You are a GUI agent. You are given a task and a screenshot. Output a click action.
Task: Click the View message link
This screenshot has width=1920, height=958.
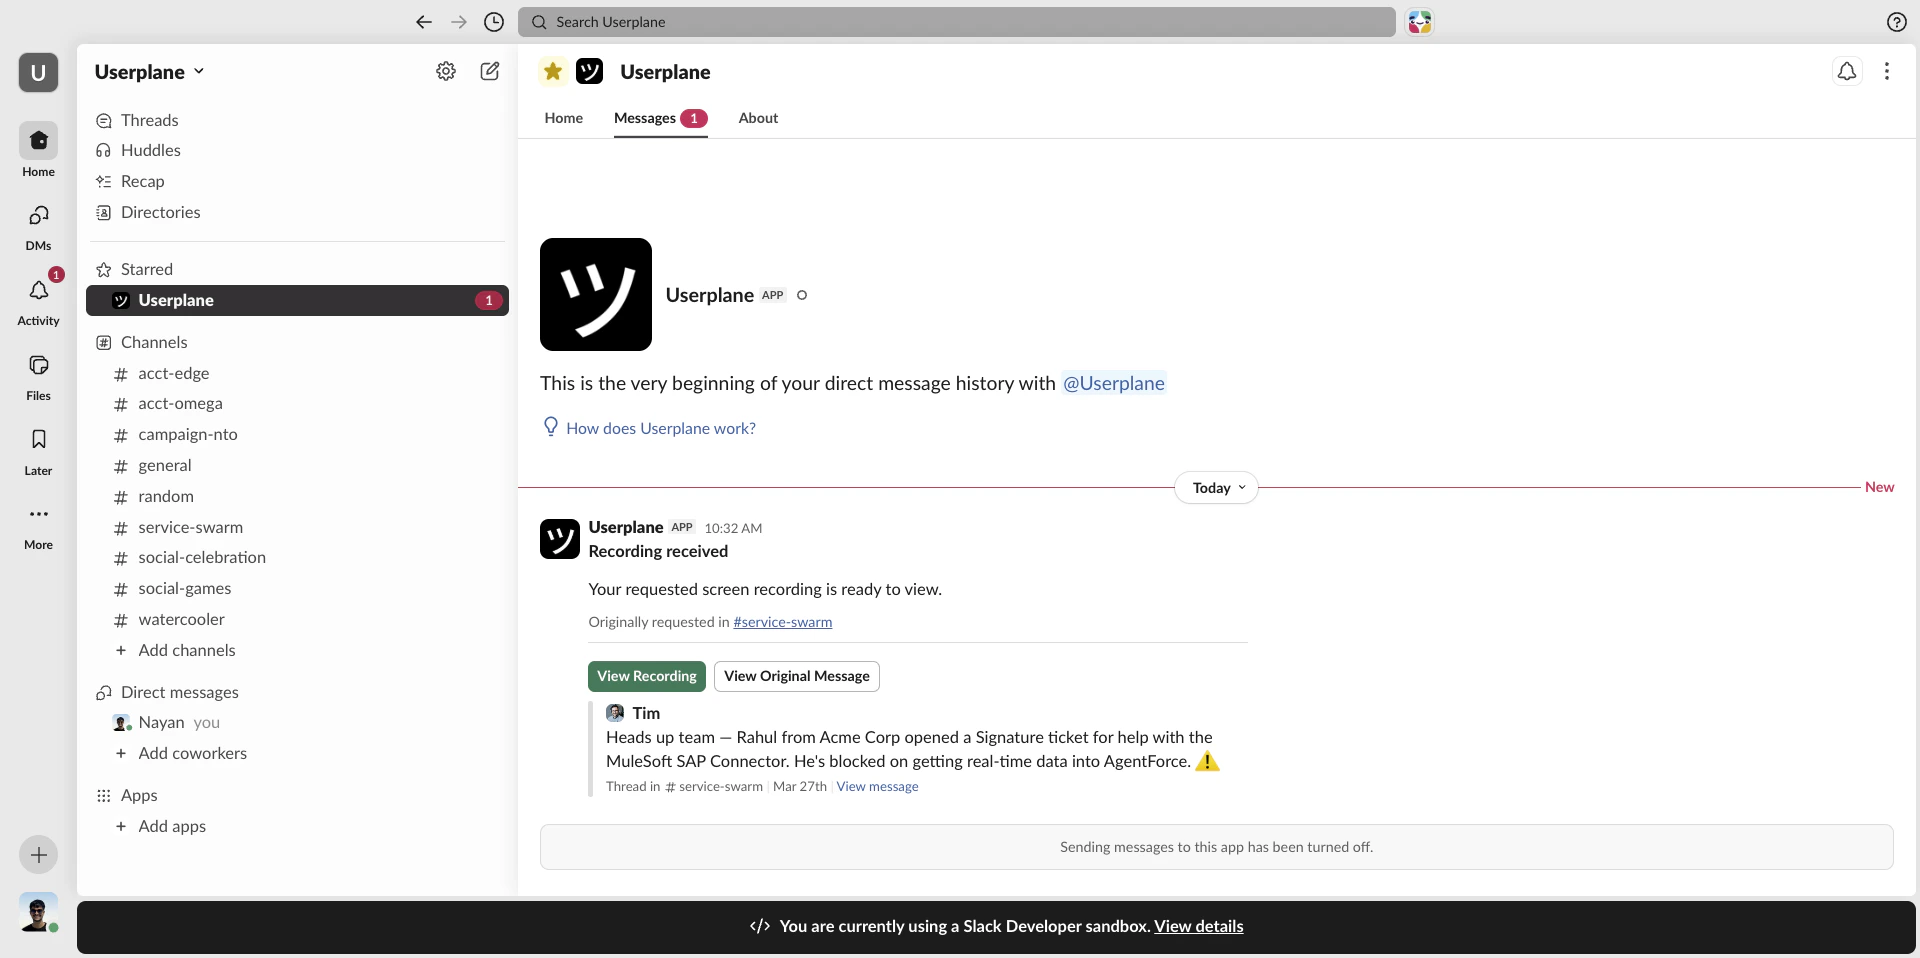click(x=877, y=787)
